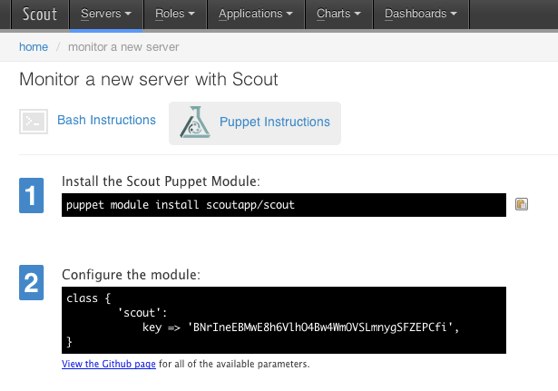Viewport: 558px width, 391px height.
Task: Click 'Install the Scout Puppet Module:' text
Action: coord(161,181)
